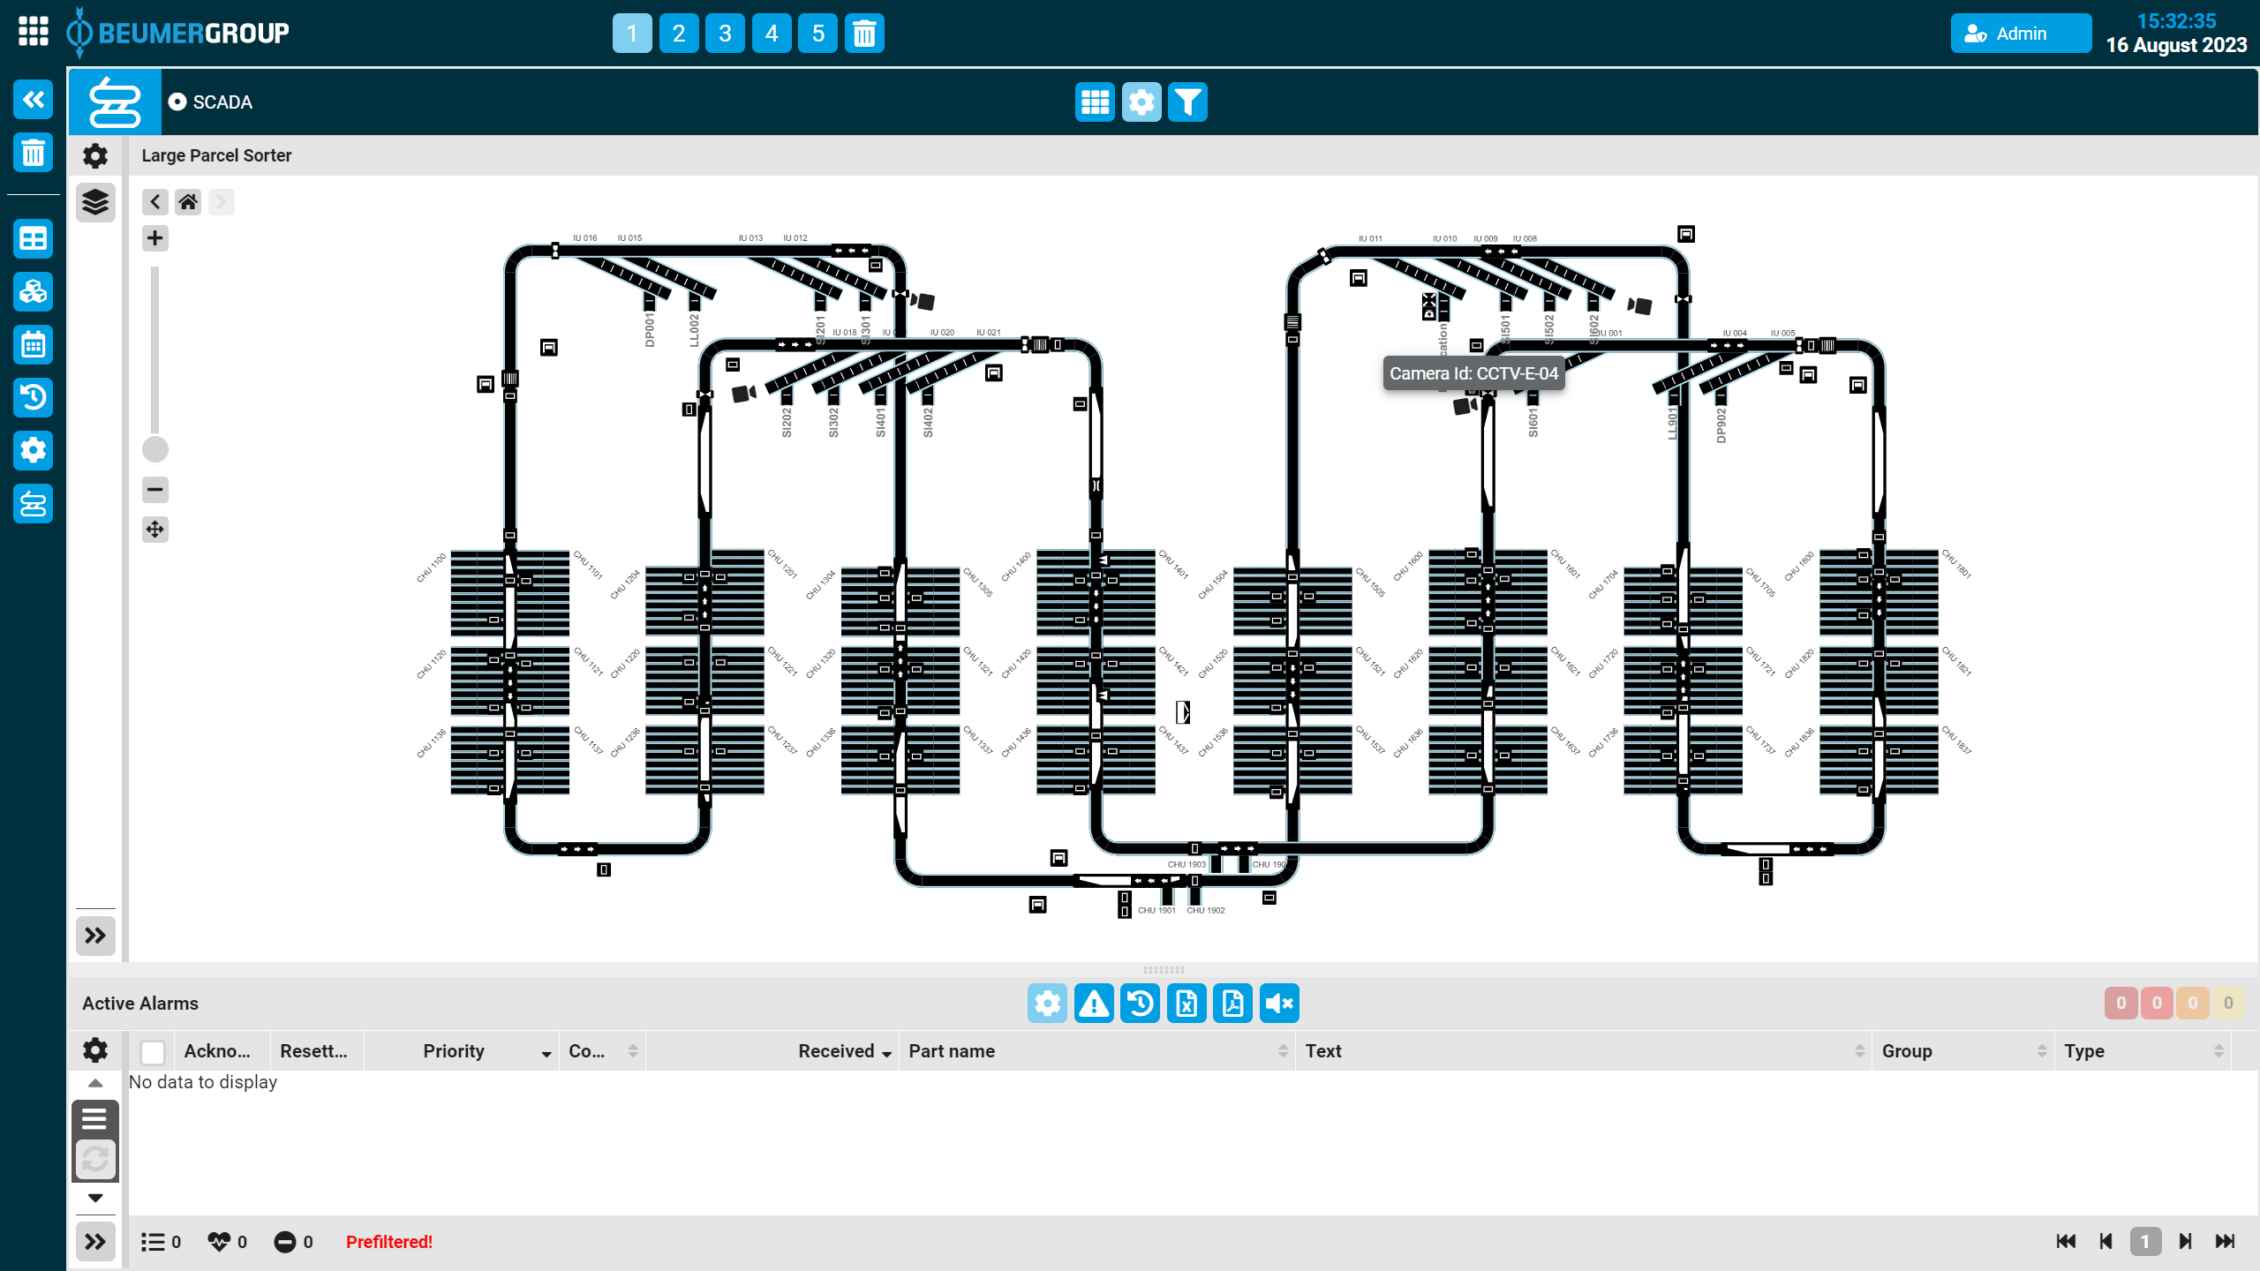Viewport: 2260px width, 1271px height.
Task: Switch to workspace tab 3
Action: pyautogui.click(x=725, y=33)
